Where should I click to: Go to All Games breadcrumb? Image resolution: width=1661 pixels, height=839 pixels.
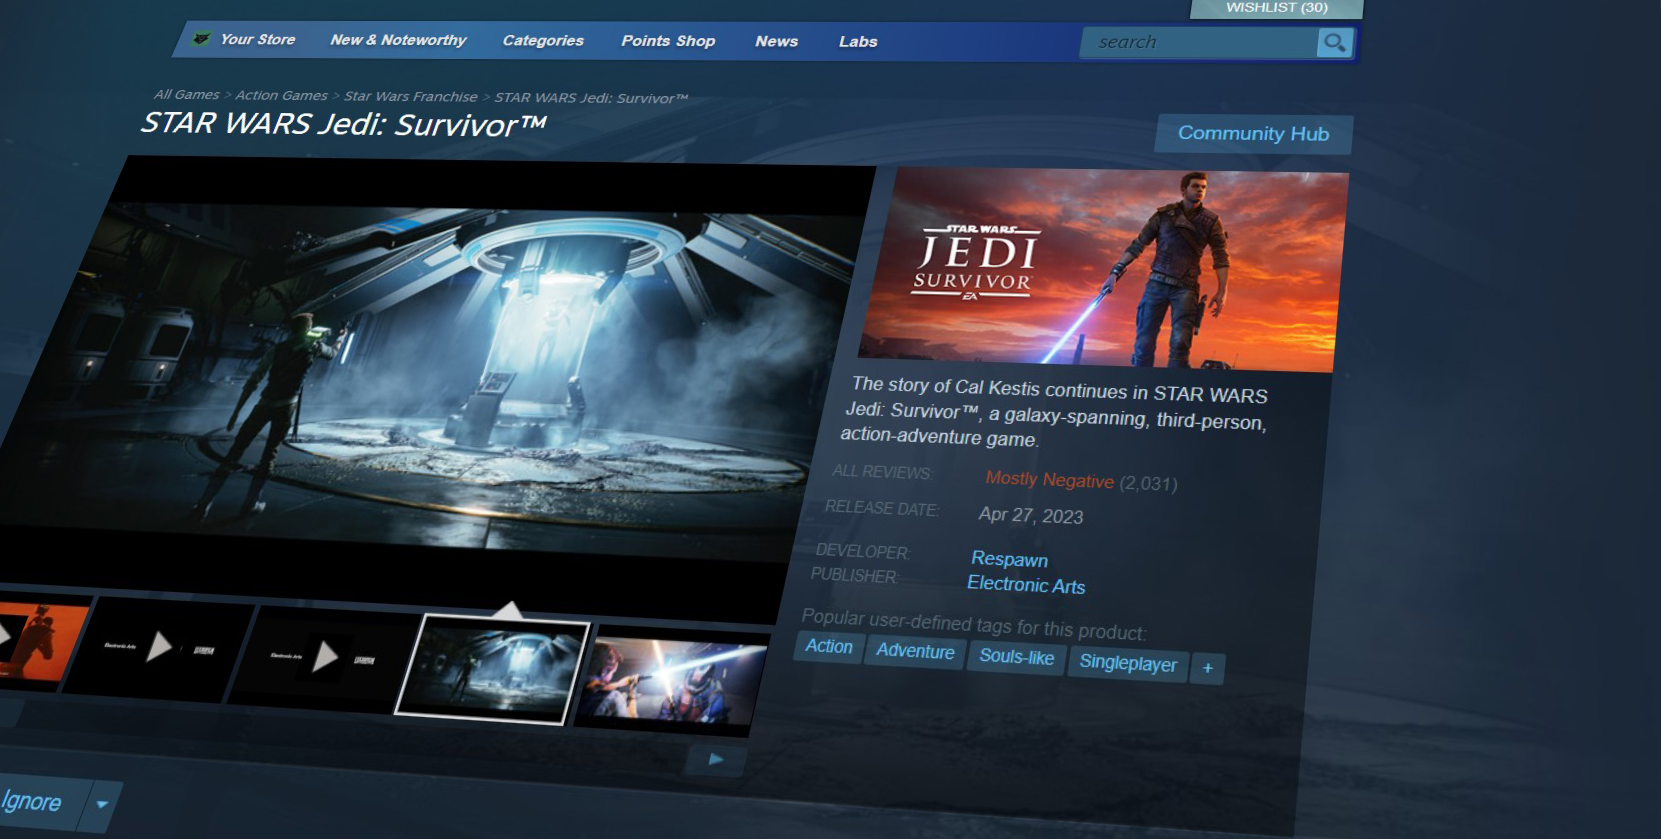187,94
